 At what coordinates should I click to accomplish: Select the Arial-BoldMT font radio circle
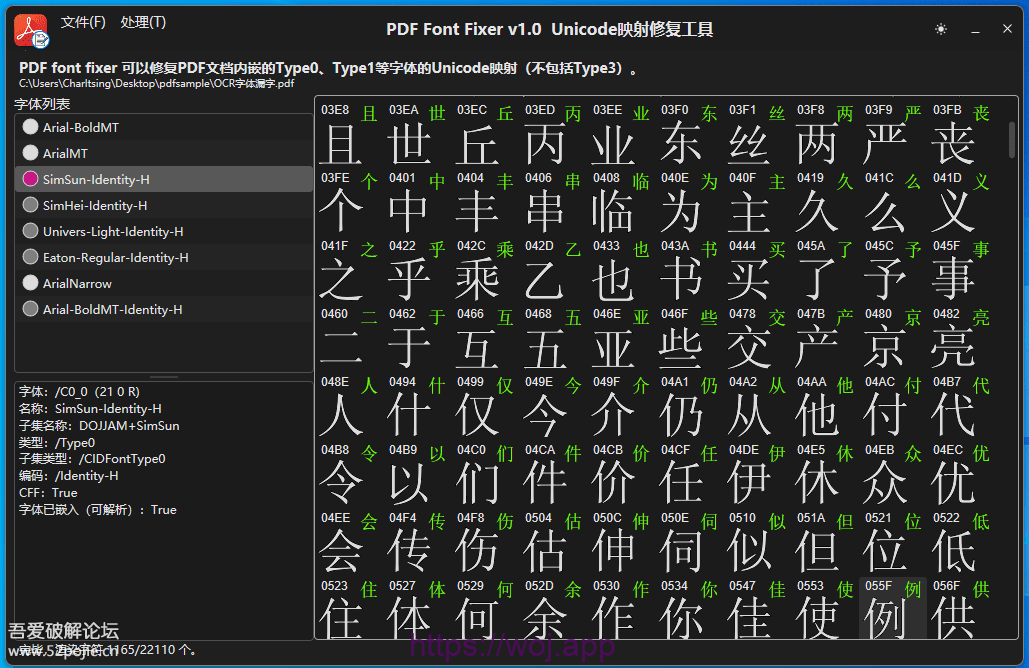tap(30, 127)
